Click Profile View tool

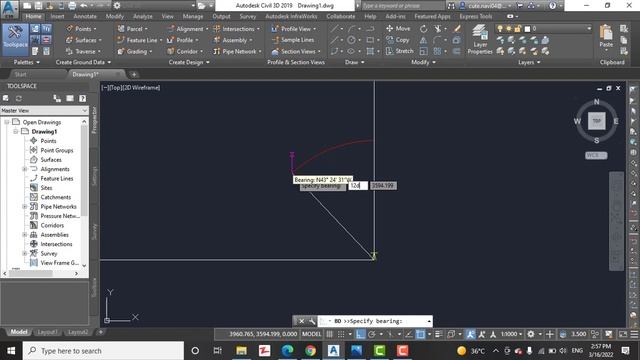pos(294,29)
